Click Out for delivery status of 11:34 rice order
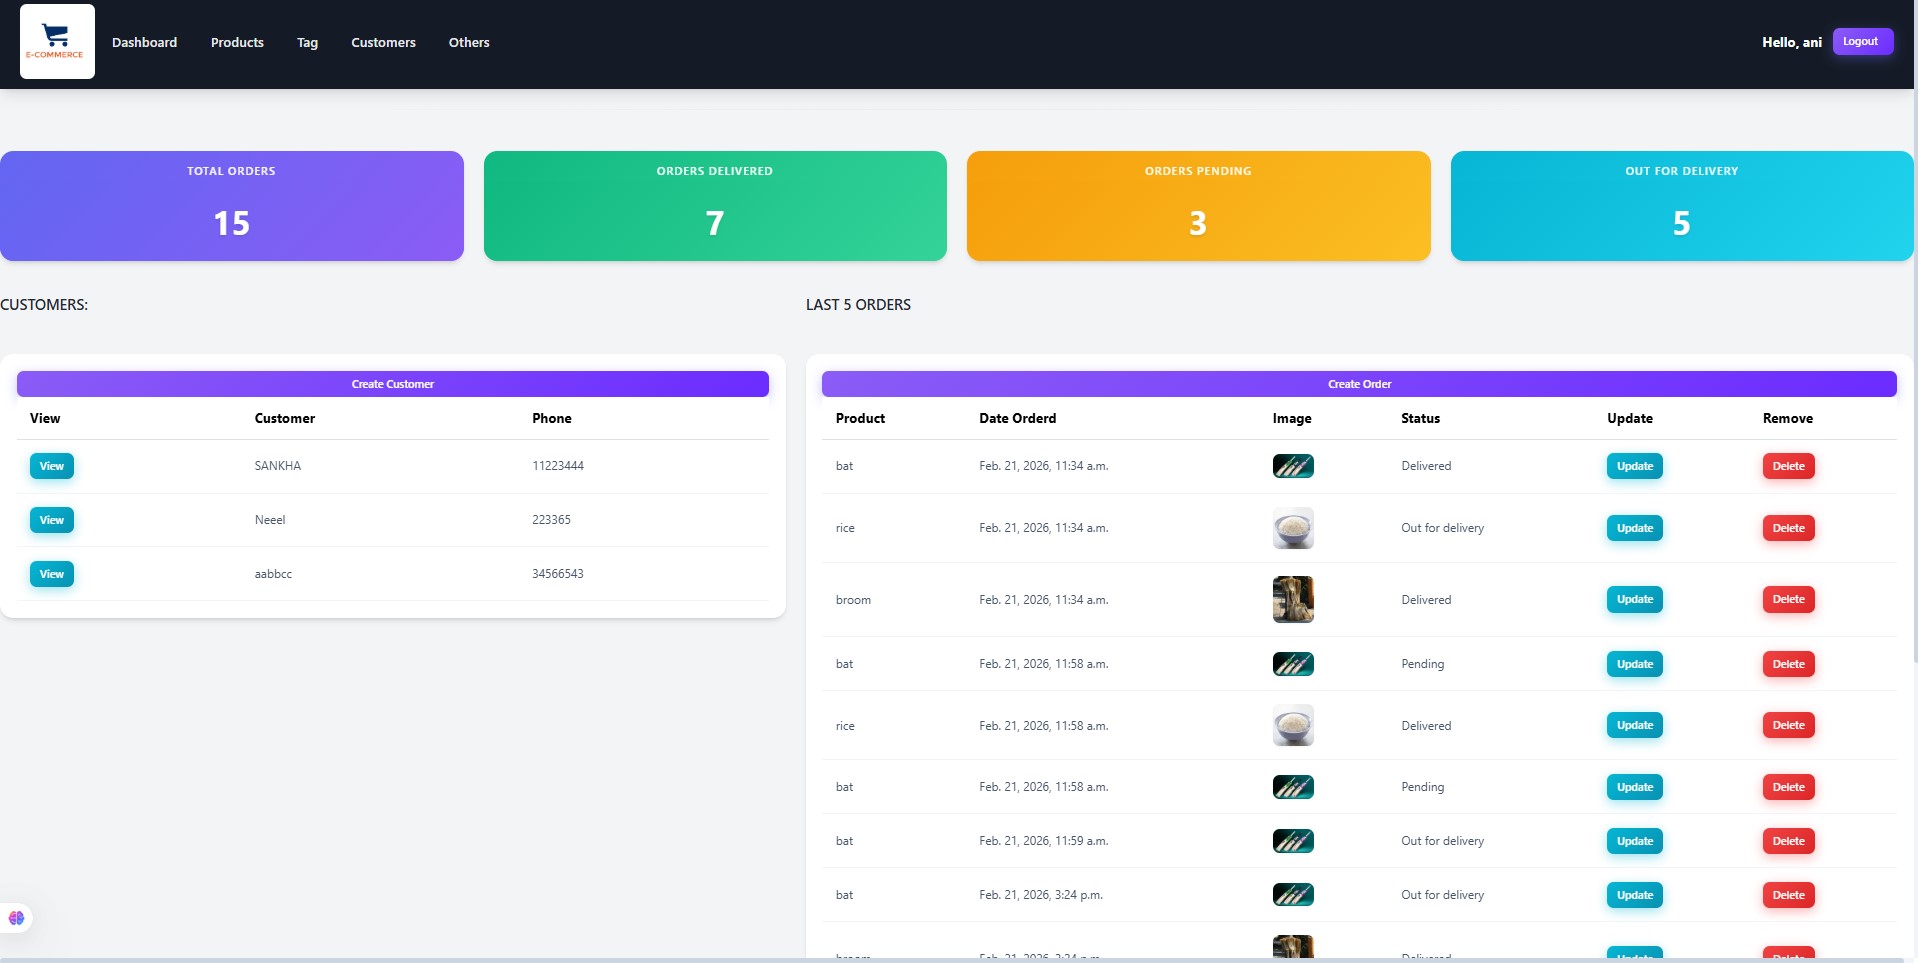 click(x=1442, y=528)
